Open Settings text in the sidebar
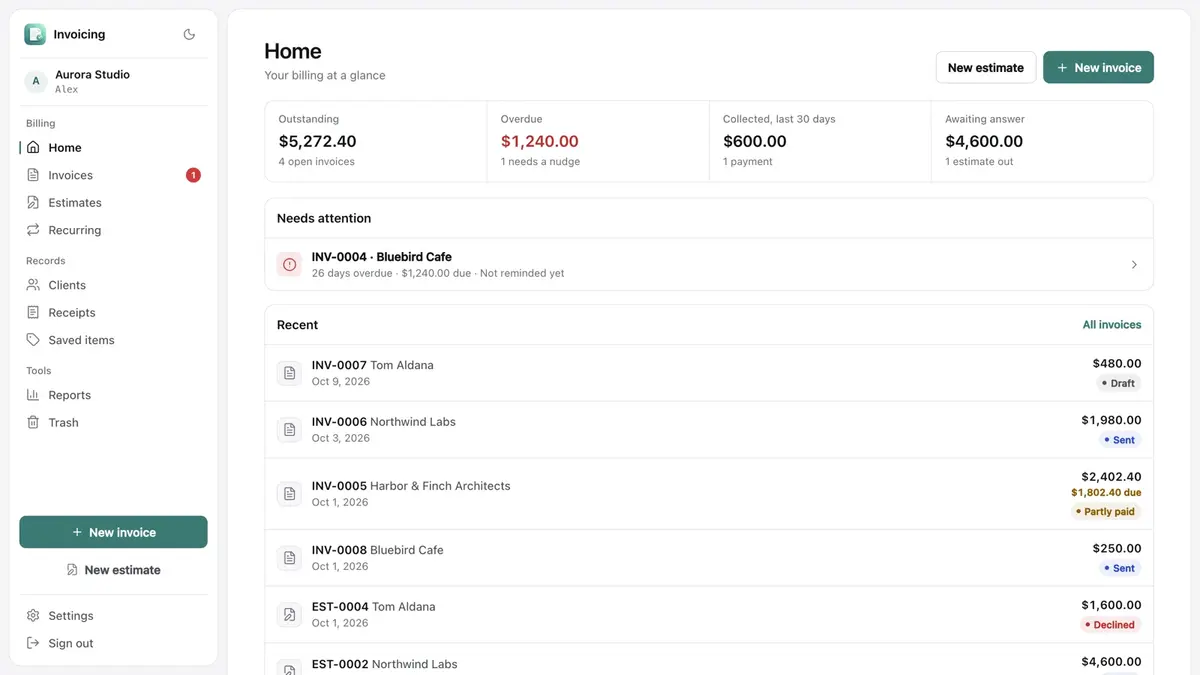The image size is (1200, 675). (71, 616)
